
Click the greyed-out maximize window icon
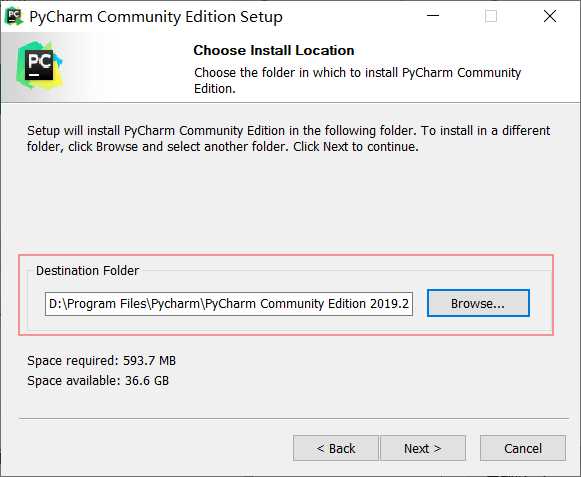click(x=491, y=16)
